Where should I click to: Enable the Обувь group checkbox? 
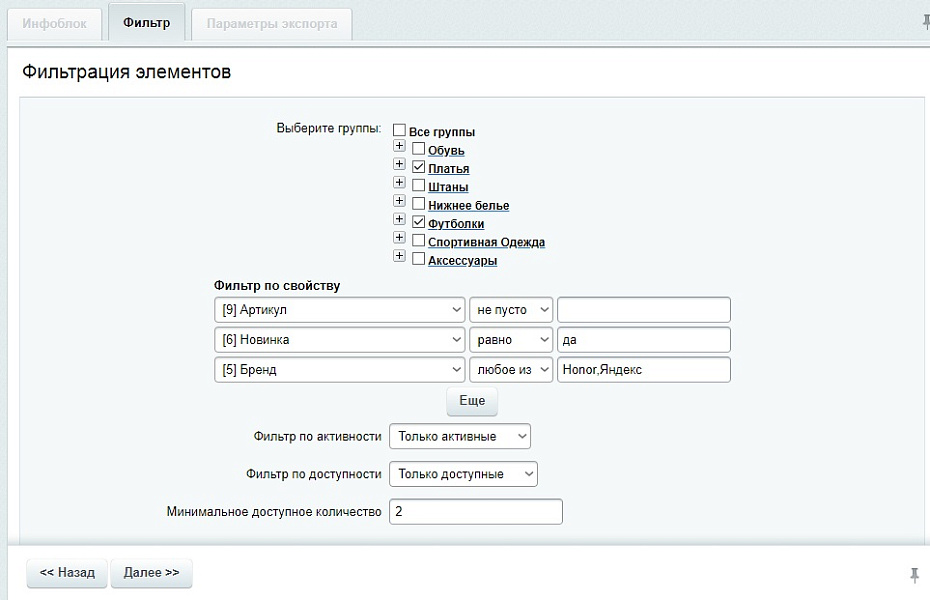pos(418,148)
